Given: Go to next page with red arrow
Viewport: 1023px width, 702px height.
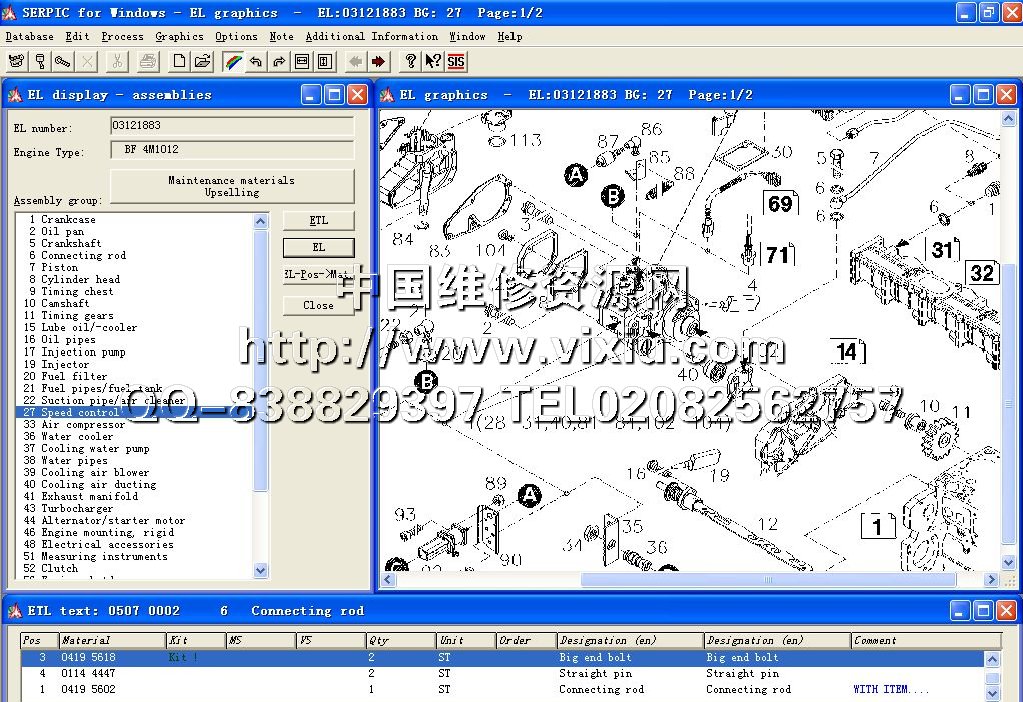Looking at the screenshot, I should [379, 61].
